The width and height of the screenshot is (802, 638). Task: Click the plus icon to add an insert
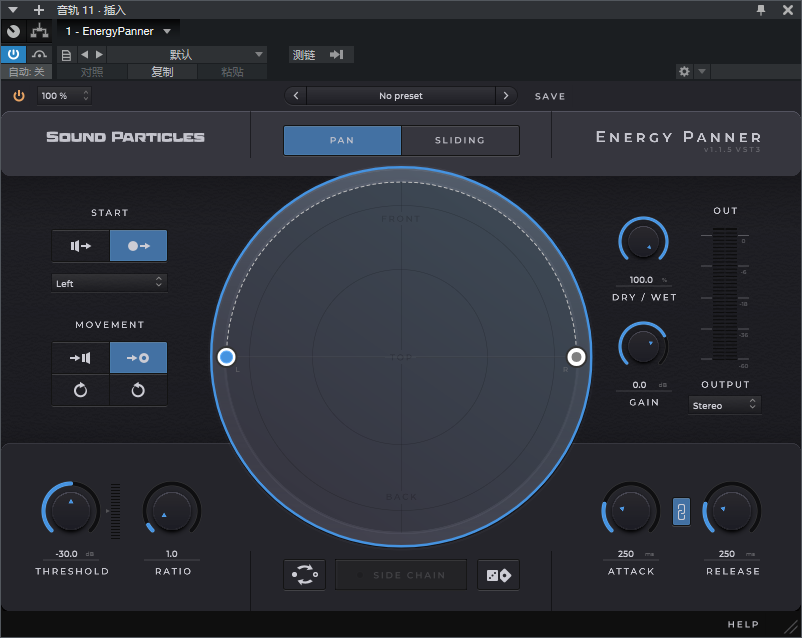pyautogui.click(x=38, y=10)
